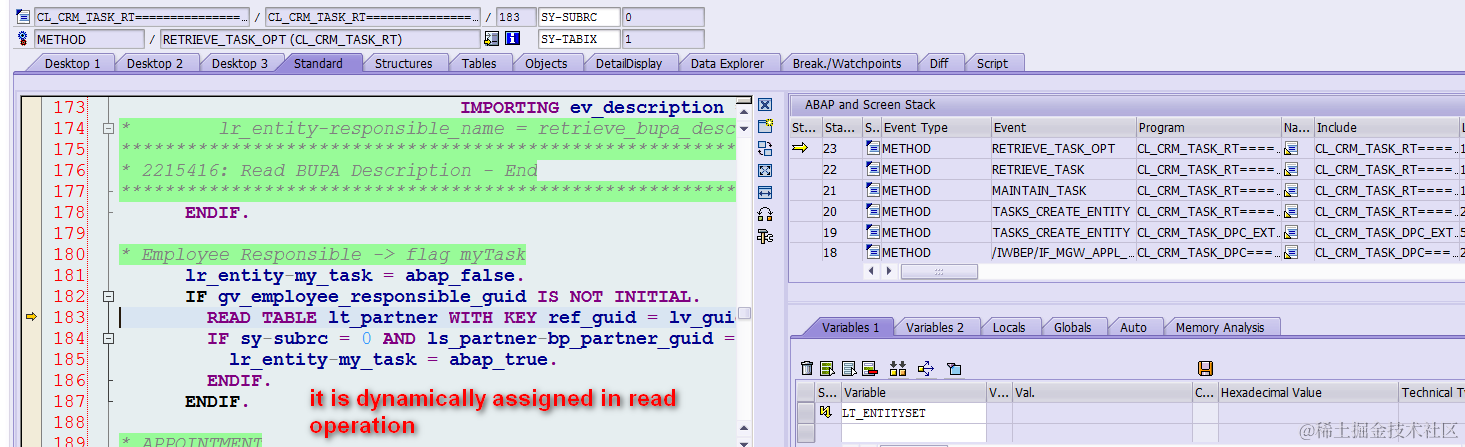Switch to Desktop 2 tab
The height and width of the screenshot is (447, 1465).
click(155, 63)
